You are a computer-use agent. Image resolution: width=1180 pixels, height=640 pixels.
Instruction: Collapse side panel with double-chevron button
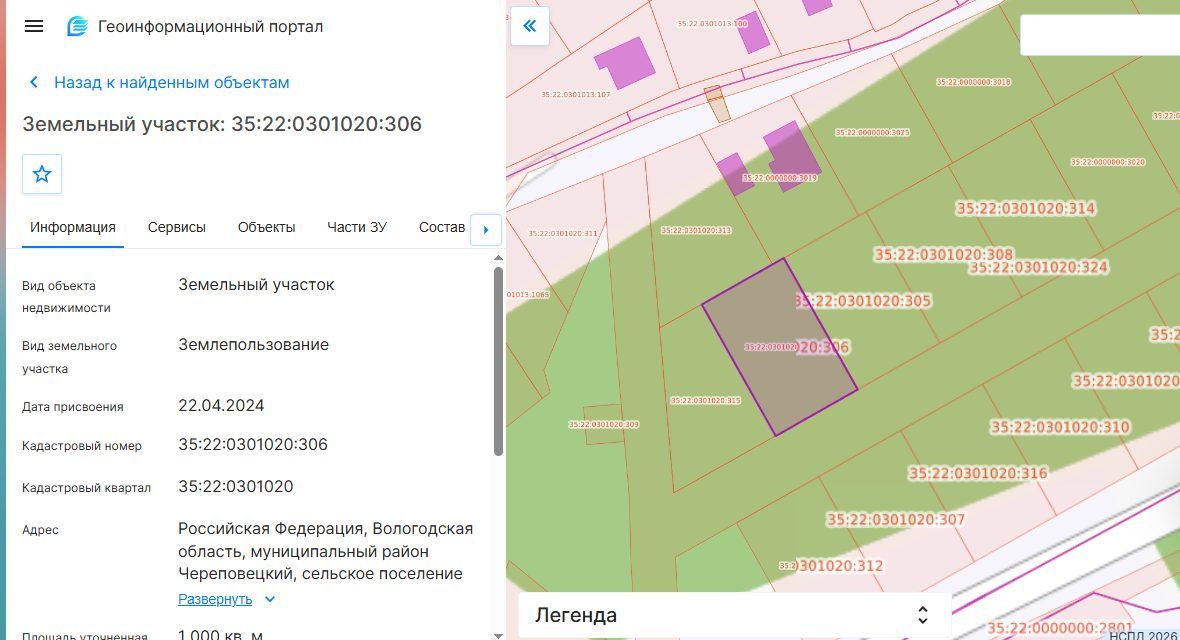click(x=530, y=26)
